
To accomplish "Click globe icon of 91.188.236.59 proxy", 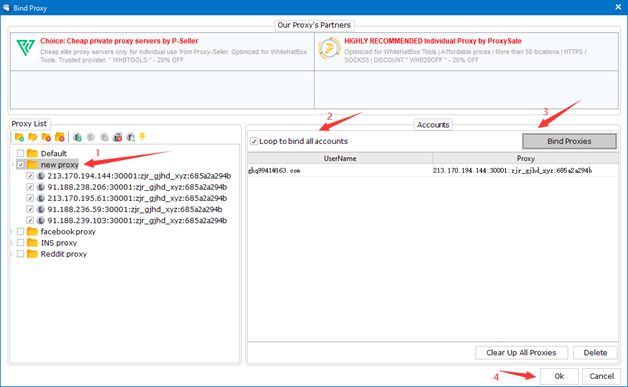I will point(40,209).
